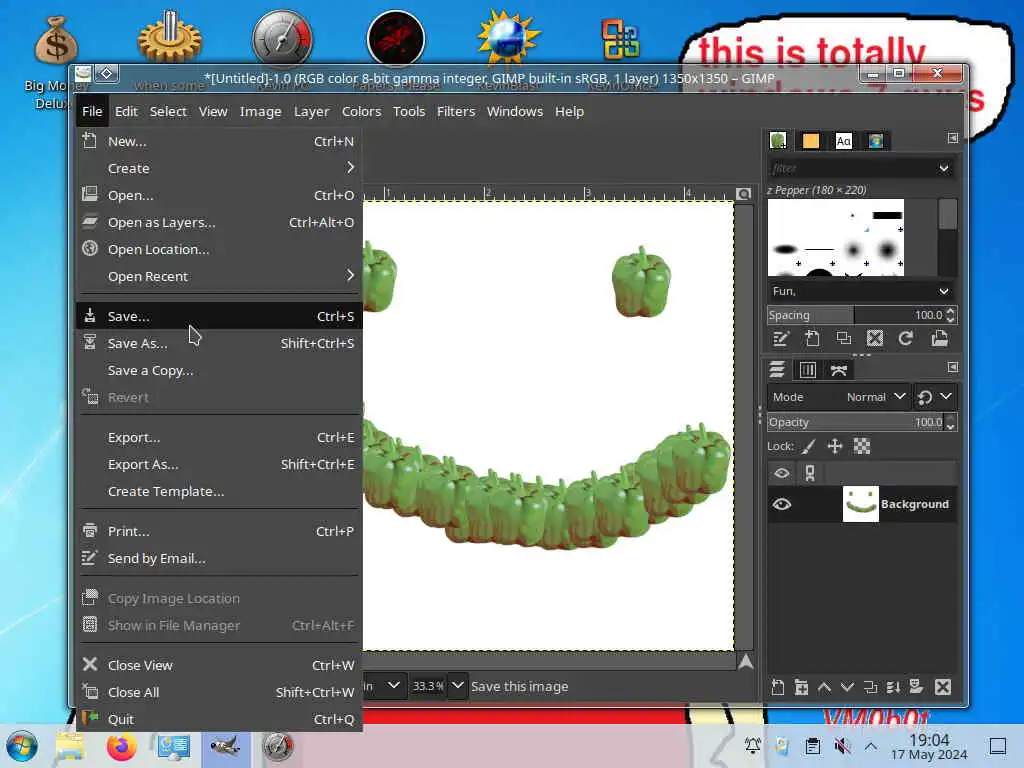
Task: Select Print... menu entry
Action: [218, 531]
